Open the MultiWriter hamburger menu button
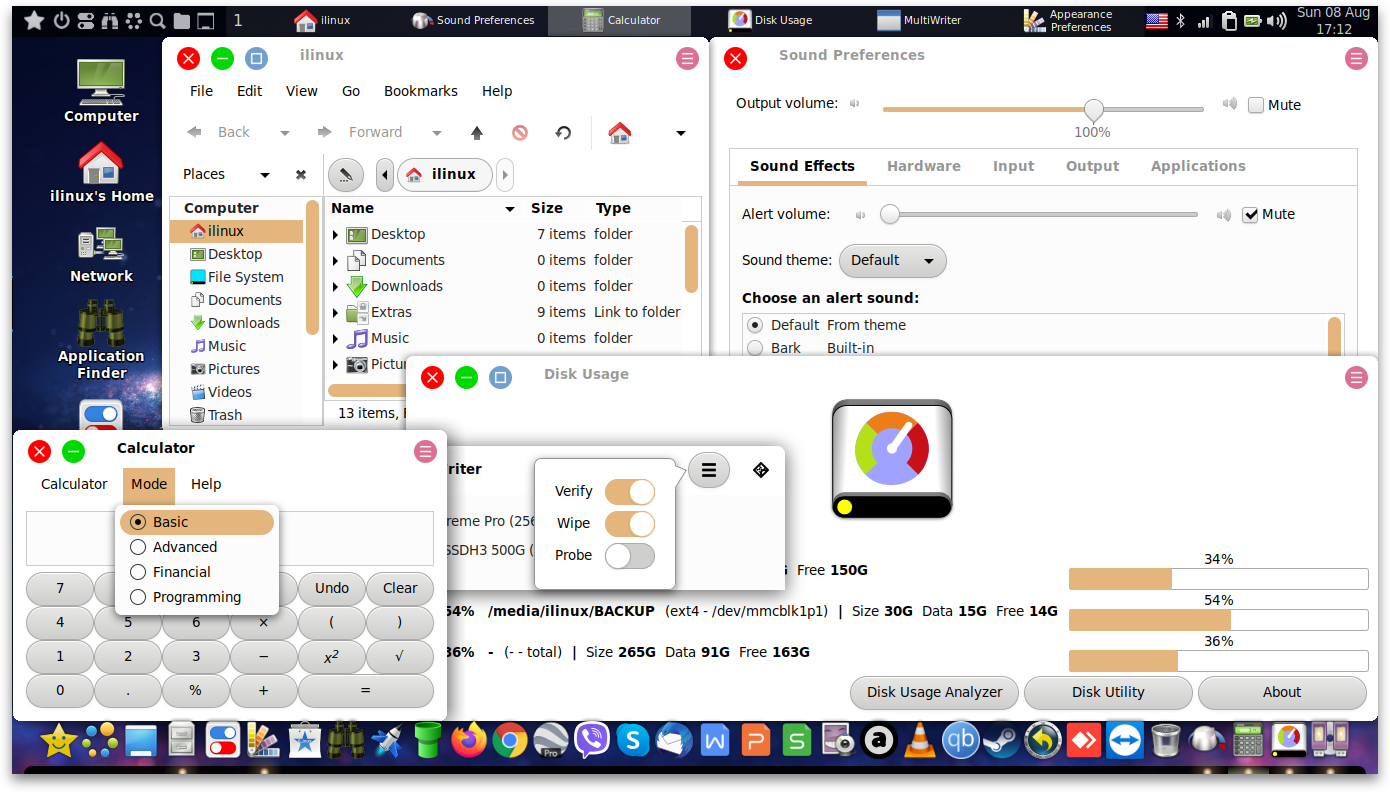This screenshot has width=1390, height=792. (709, 470)
